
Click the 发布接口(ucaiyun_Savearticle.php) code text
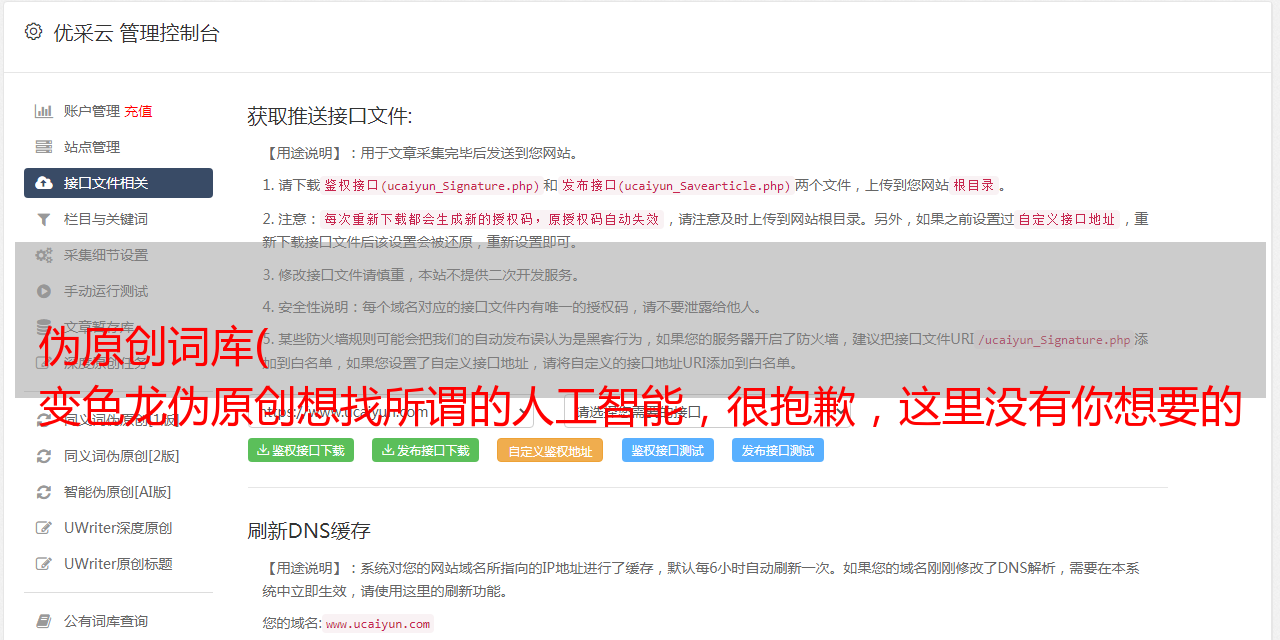pyautogui.click(x=677, y=185)
